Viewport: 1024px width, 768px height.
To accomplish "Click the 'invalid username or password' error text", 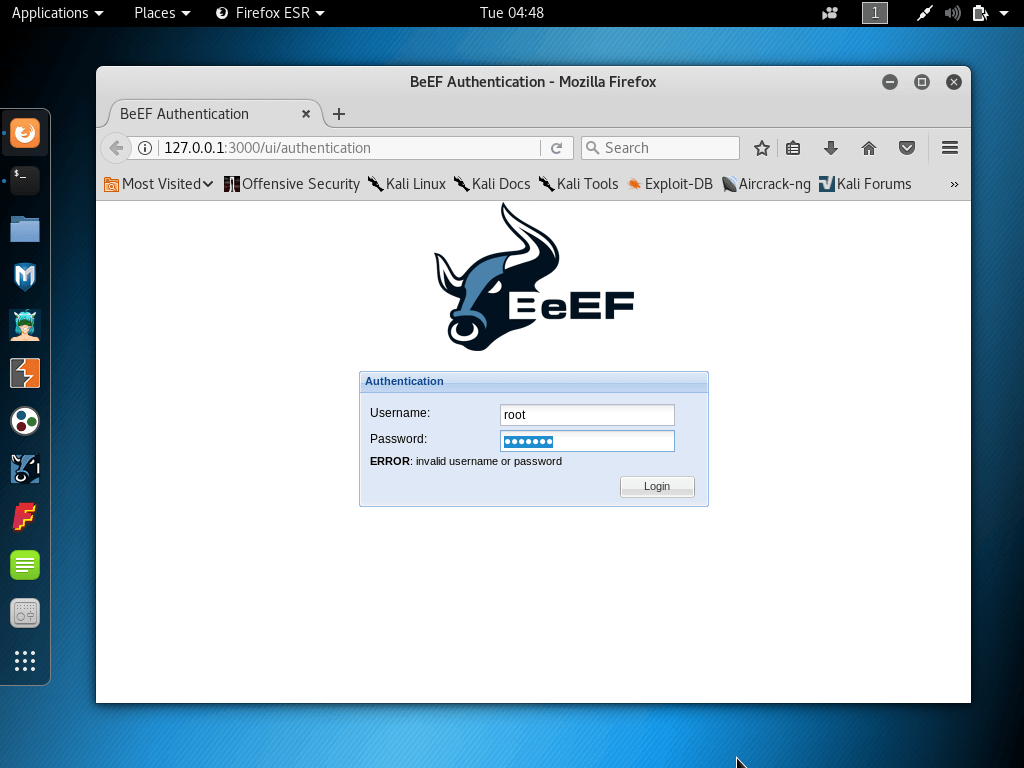I will [x=488, y=461].
